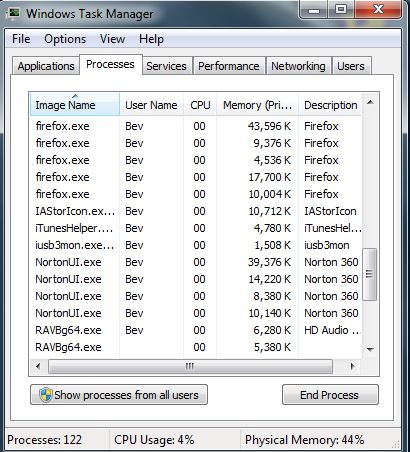Image resolution: width=410 pixels, height=452 pixels.
Task: Select the iTunesHelper process row
Action: click(196, 228)
